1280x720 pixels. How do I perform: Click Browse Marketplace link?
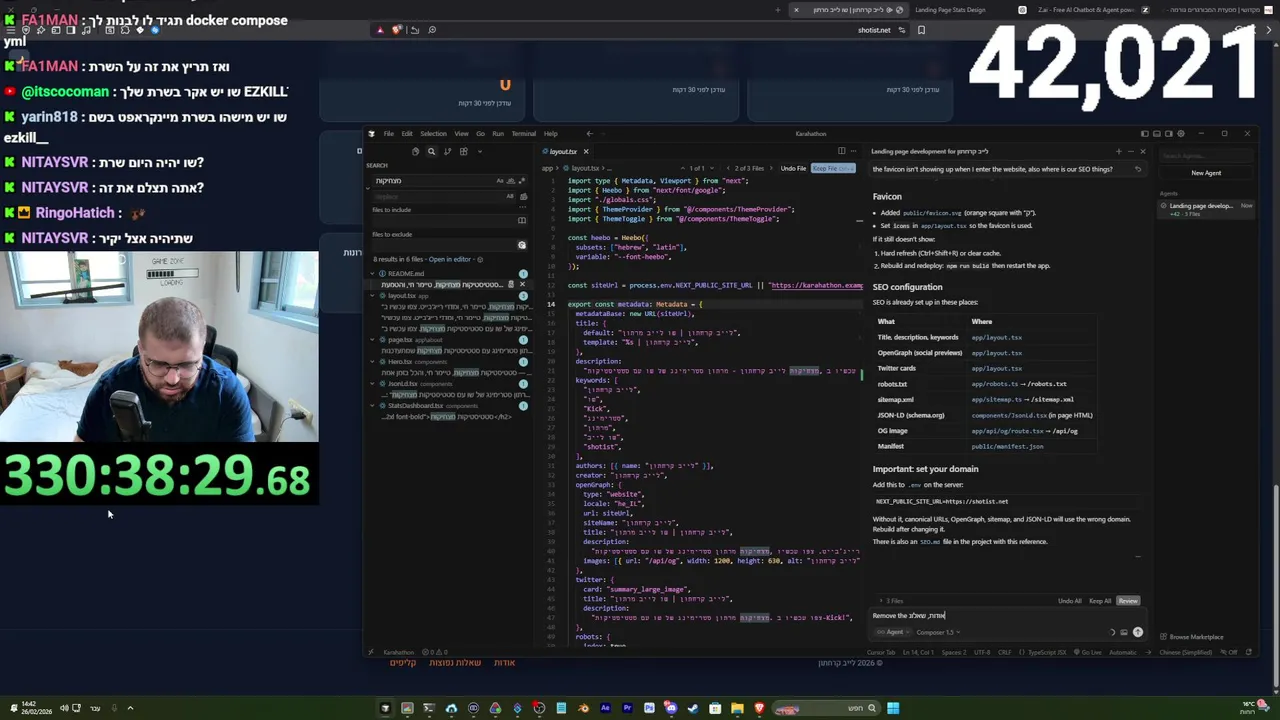tap(1193, 637)
